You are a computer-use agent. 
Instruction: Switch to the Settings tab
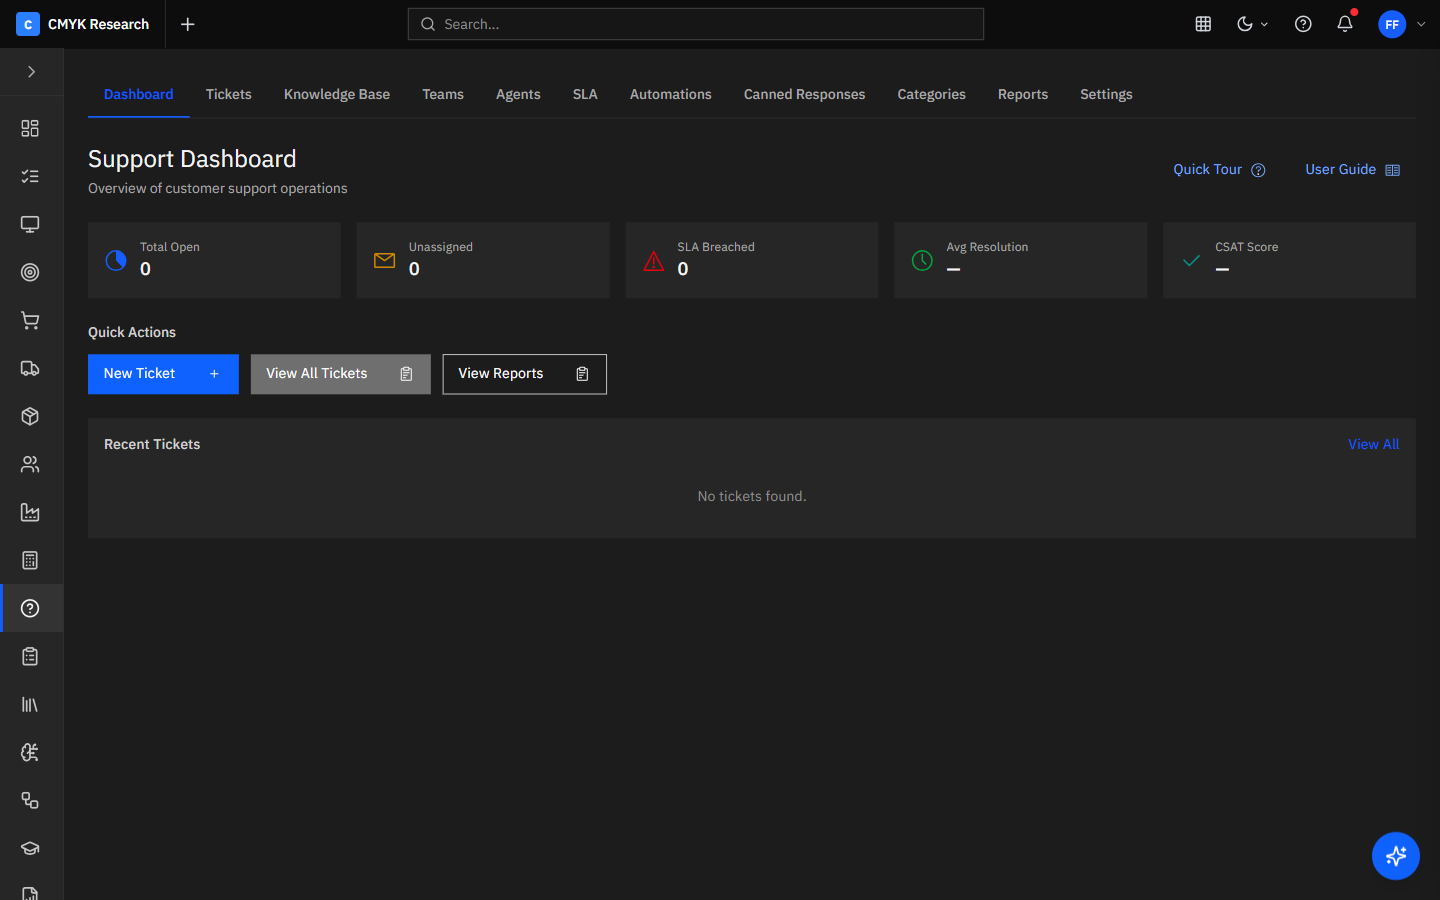point(1106,94)
